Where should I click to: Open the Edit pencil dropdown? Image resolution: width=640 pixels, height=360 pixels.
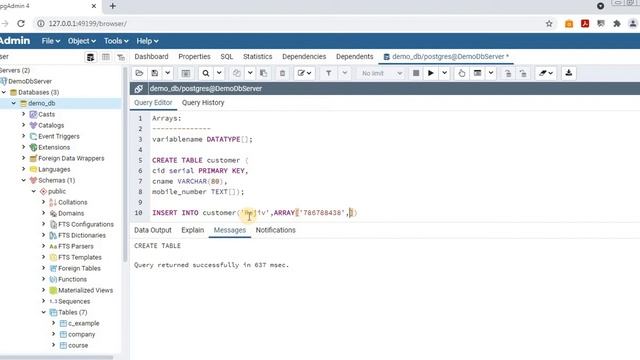click(304, 73)
